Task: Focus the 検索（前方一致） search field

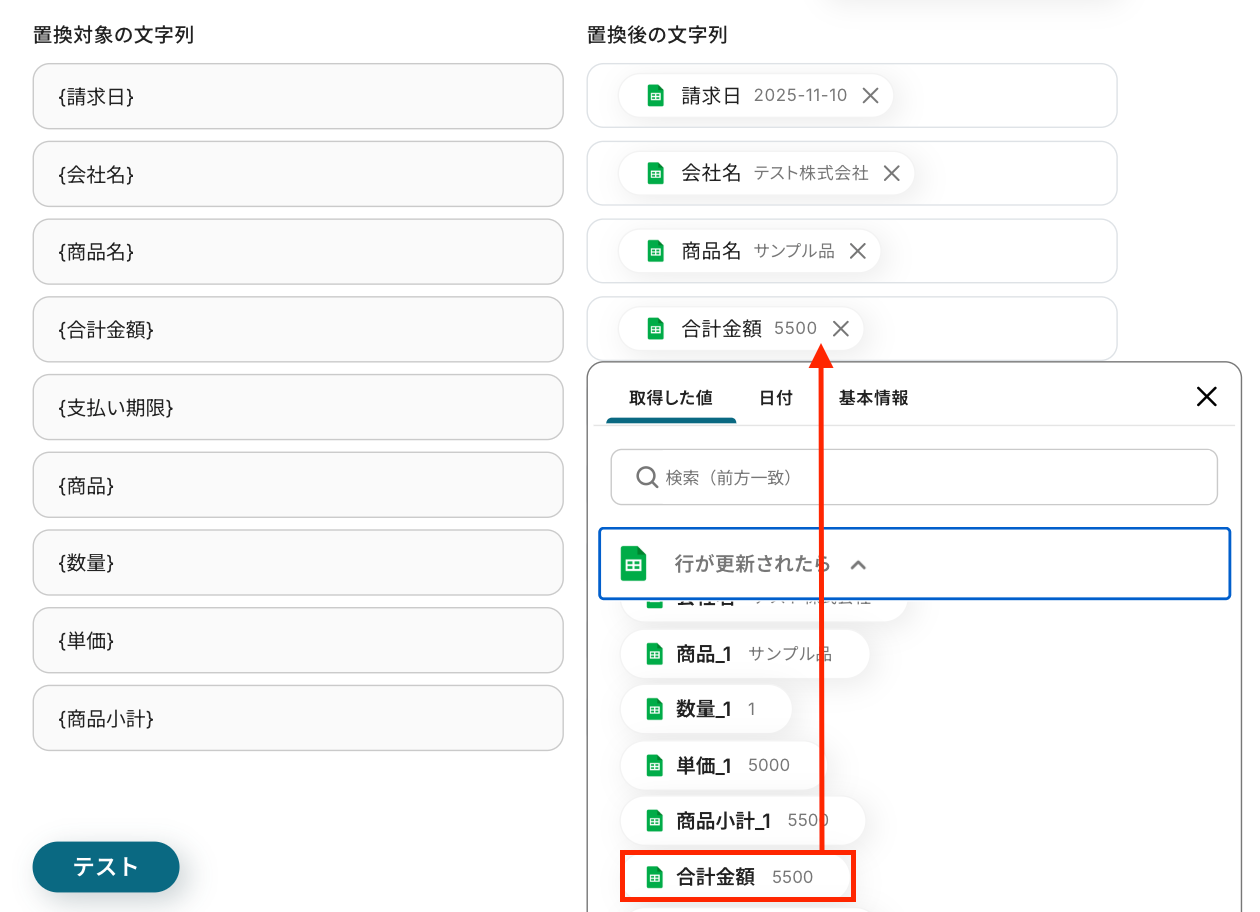Action: tap(914, 477)
